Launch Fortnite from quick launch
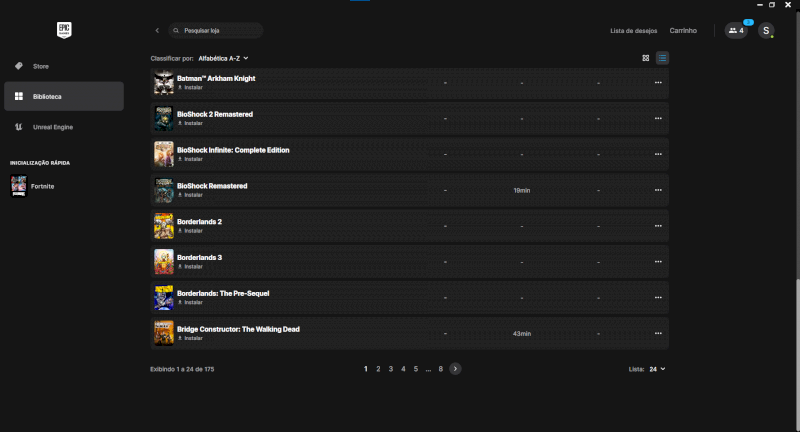 tap(33, 186)
